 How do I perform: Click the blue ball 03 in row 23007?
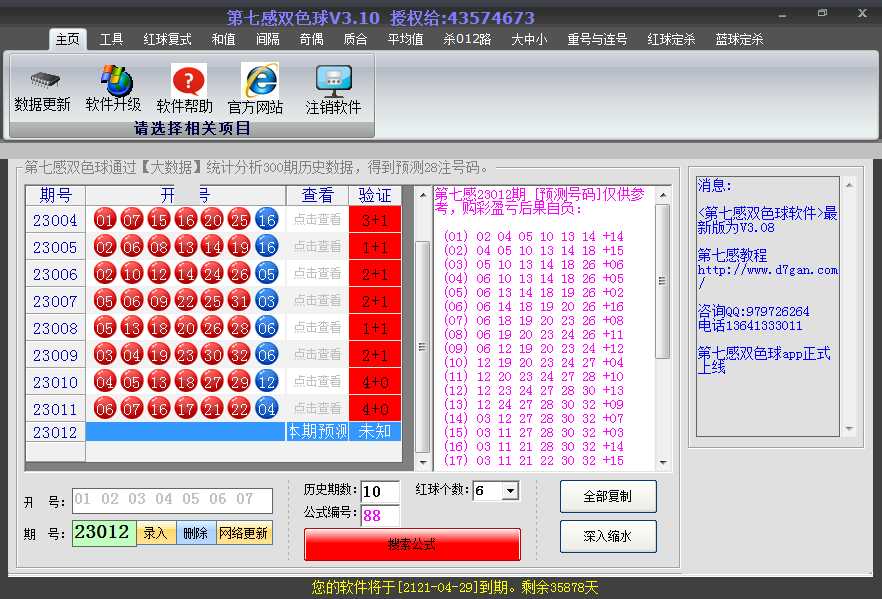pos(267,301)
